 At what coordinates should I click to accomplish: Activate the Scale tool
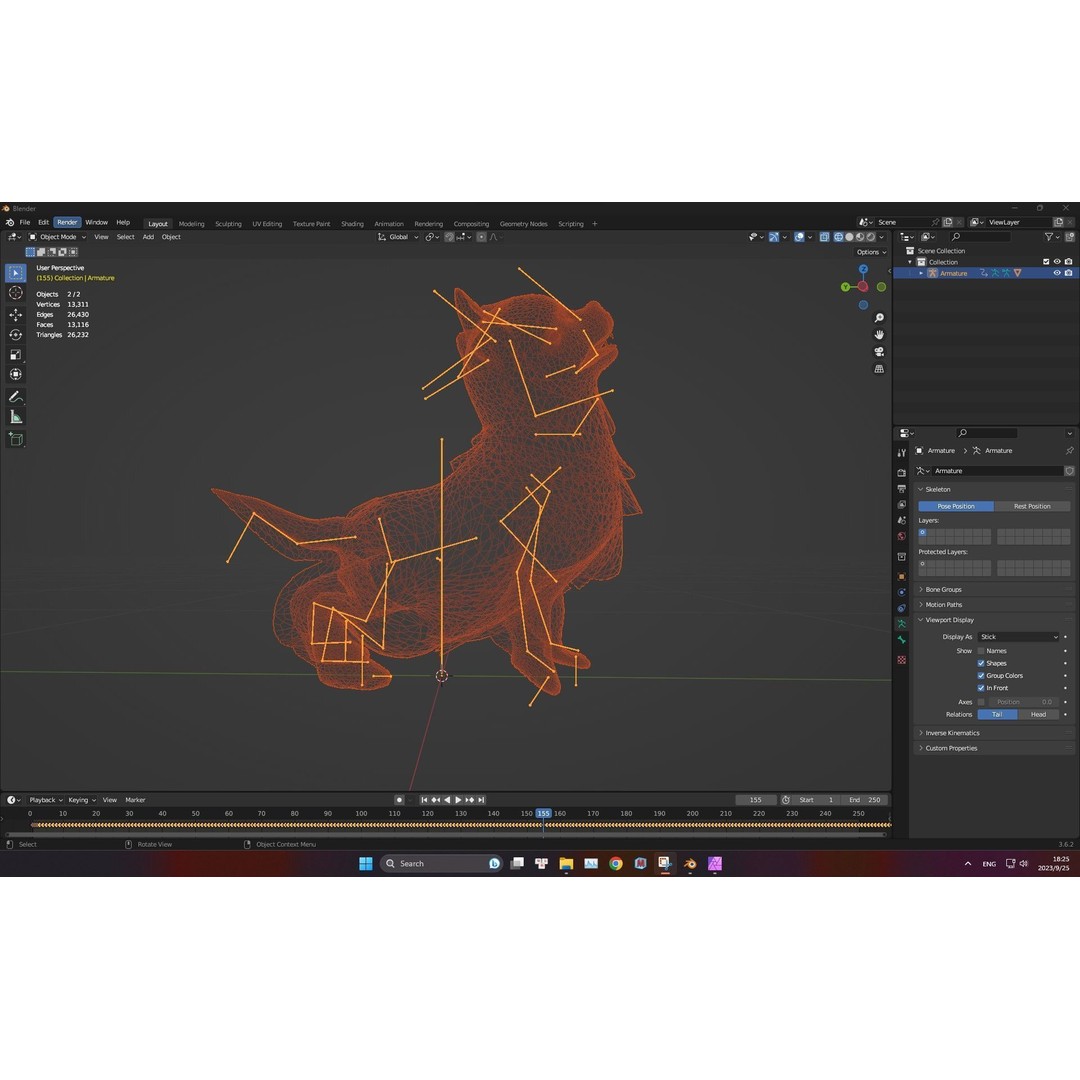(x=15, y=355)
